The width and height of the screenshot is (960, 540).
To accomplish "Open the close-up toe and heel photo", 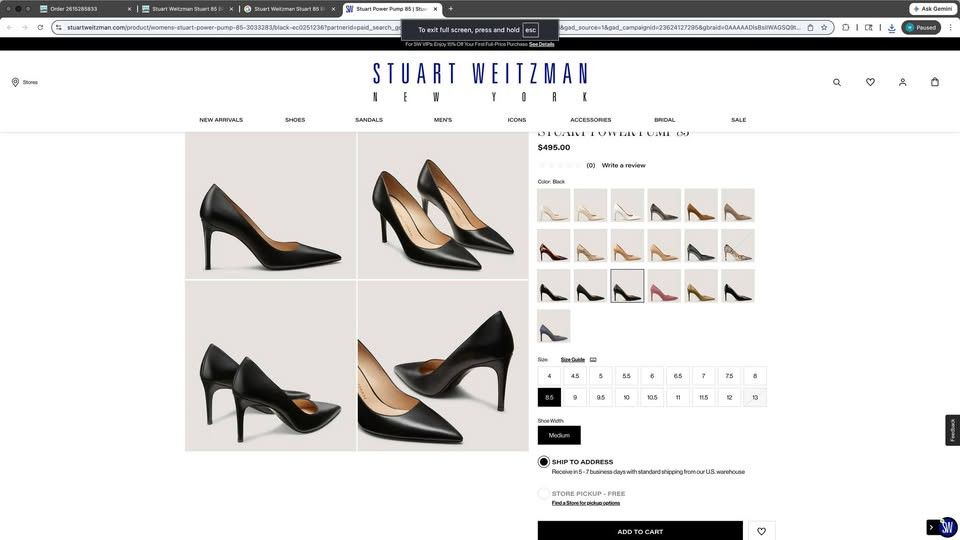I will coord(443,366).
